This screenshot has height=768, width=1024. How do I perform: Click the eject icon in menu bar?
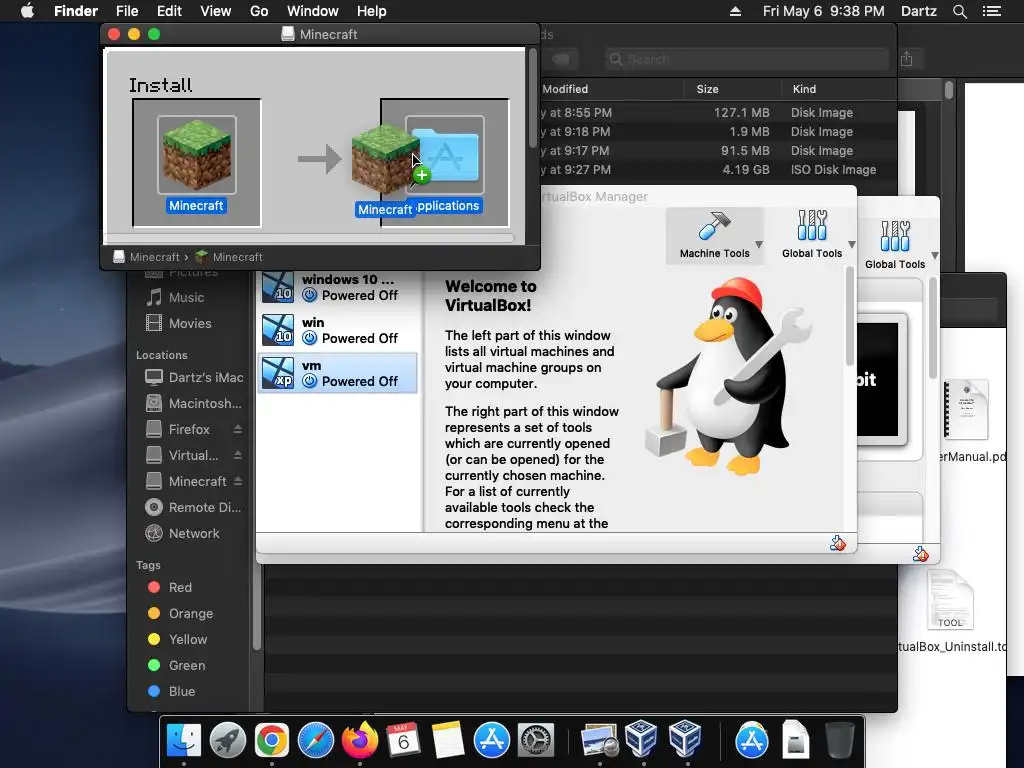(735, 11)
